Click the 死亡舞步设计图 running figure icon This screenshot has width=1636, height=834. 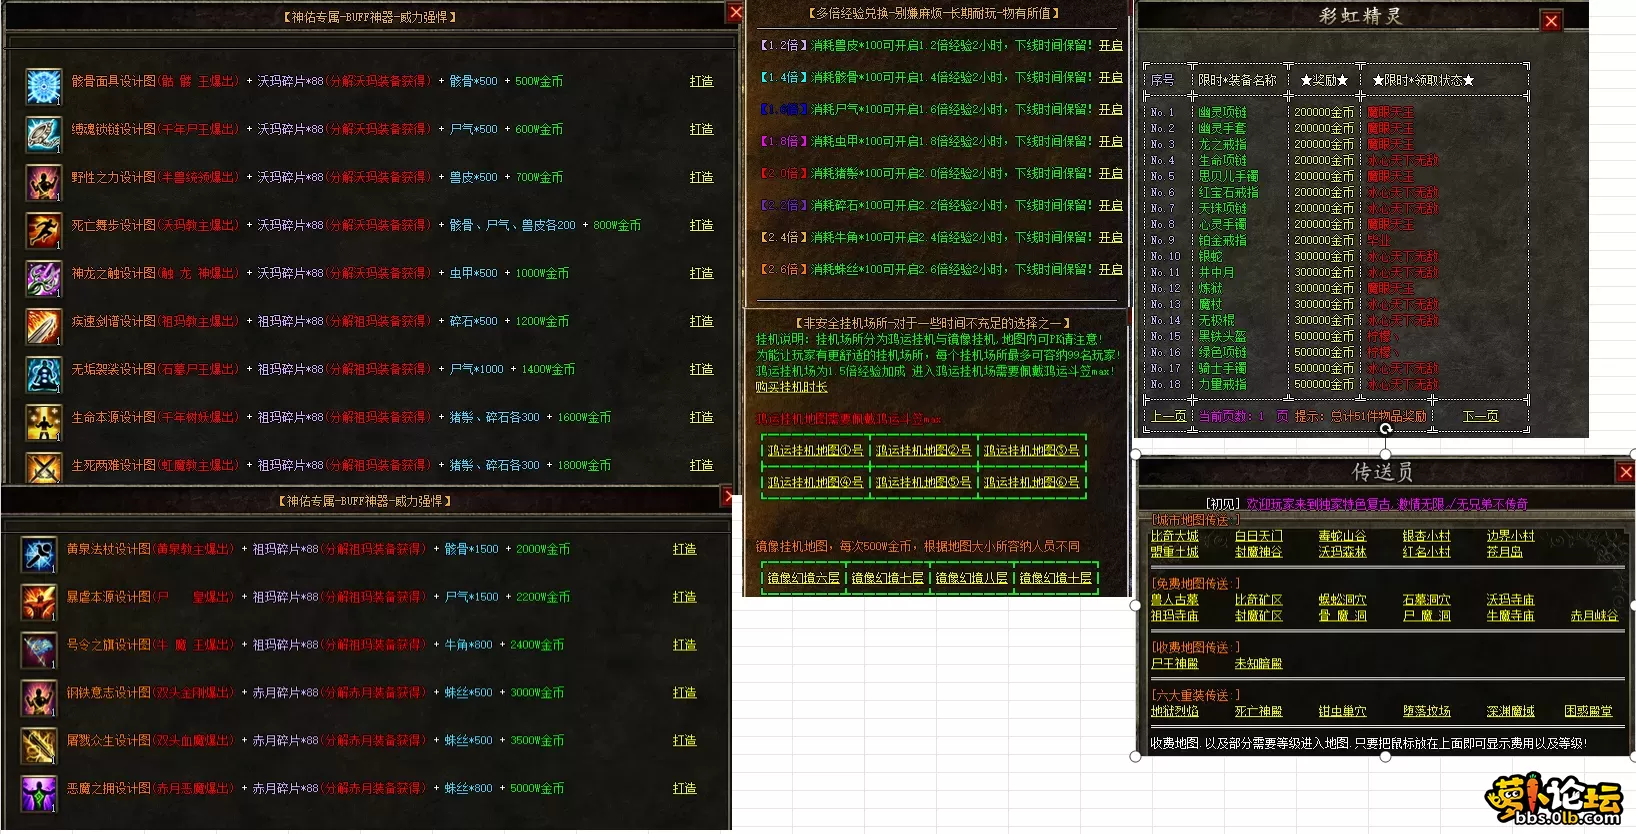(43, 230)
